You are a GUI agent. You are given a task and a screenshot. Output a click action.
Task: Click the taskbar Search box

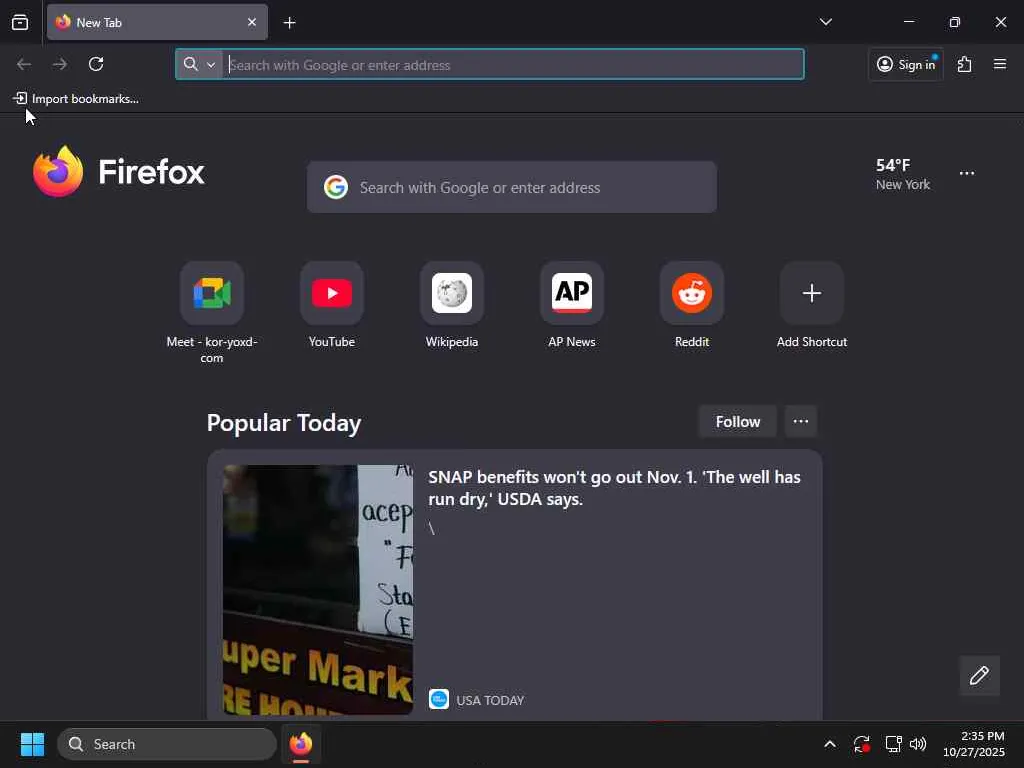click(167, 744)
